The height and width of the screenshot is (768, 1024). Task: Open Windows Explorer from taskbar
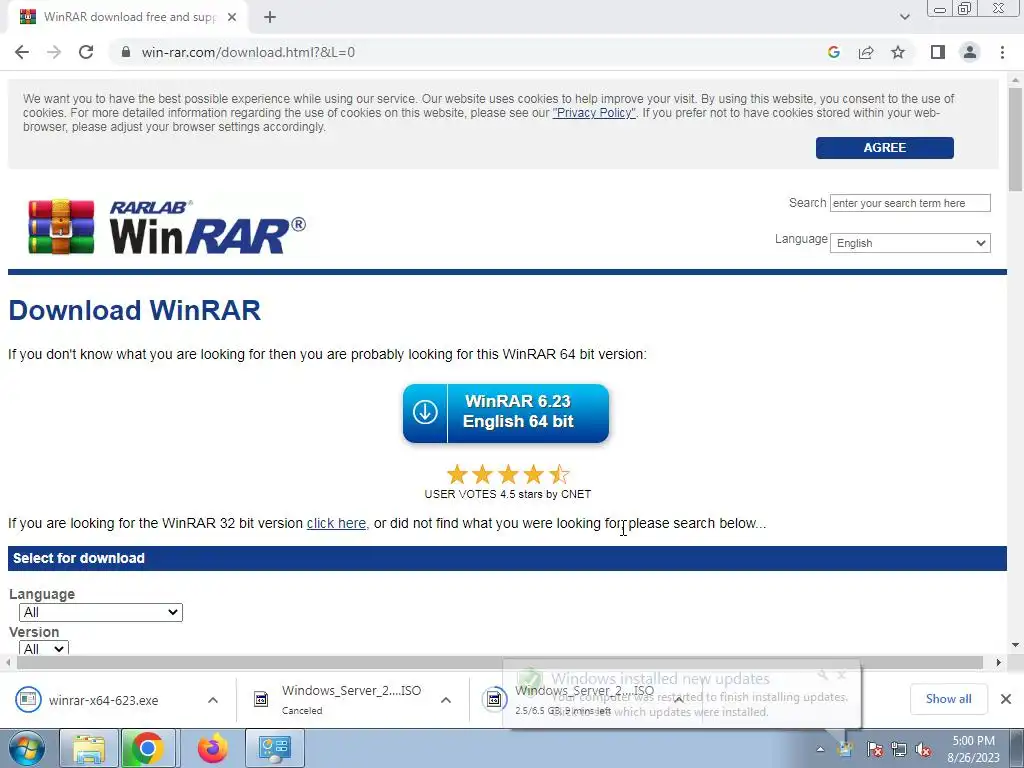[89, 748]
